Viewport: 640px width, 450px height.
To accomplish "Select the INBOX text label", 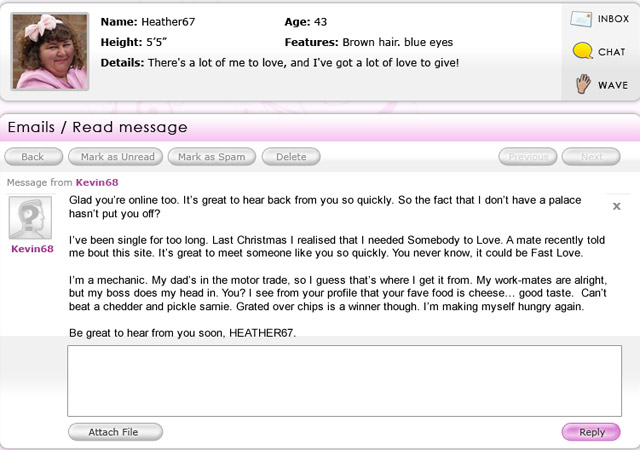I will coord(613,19).
